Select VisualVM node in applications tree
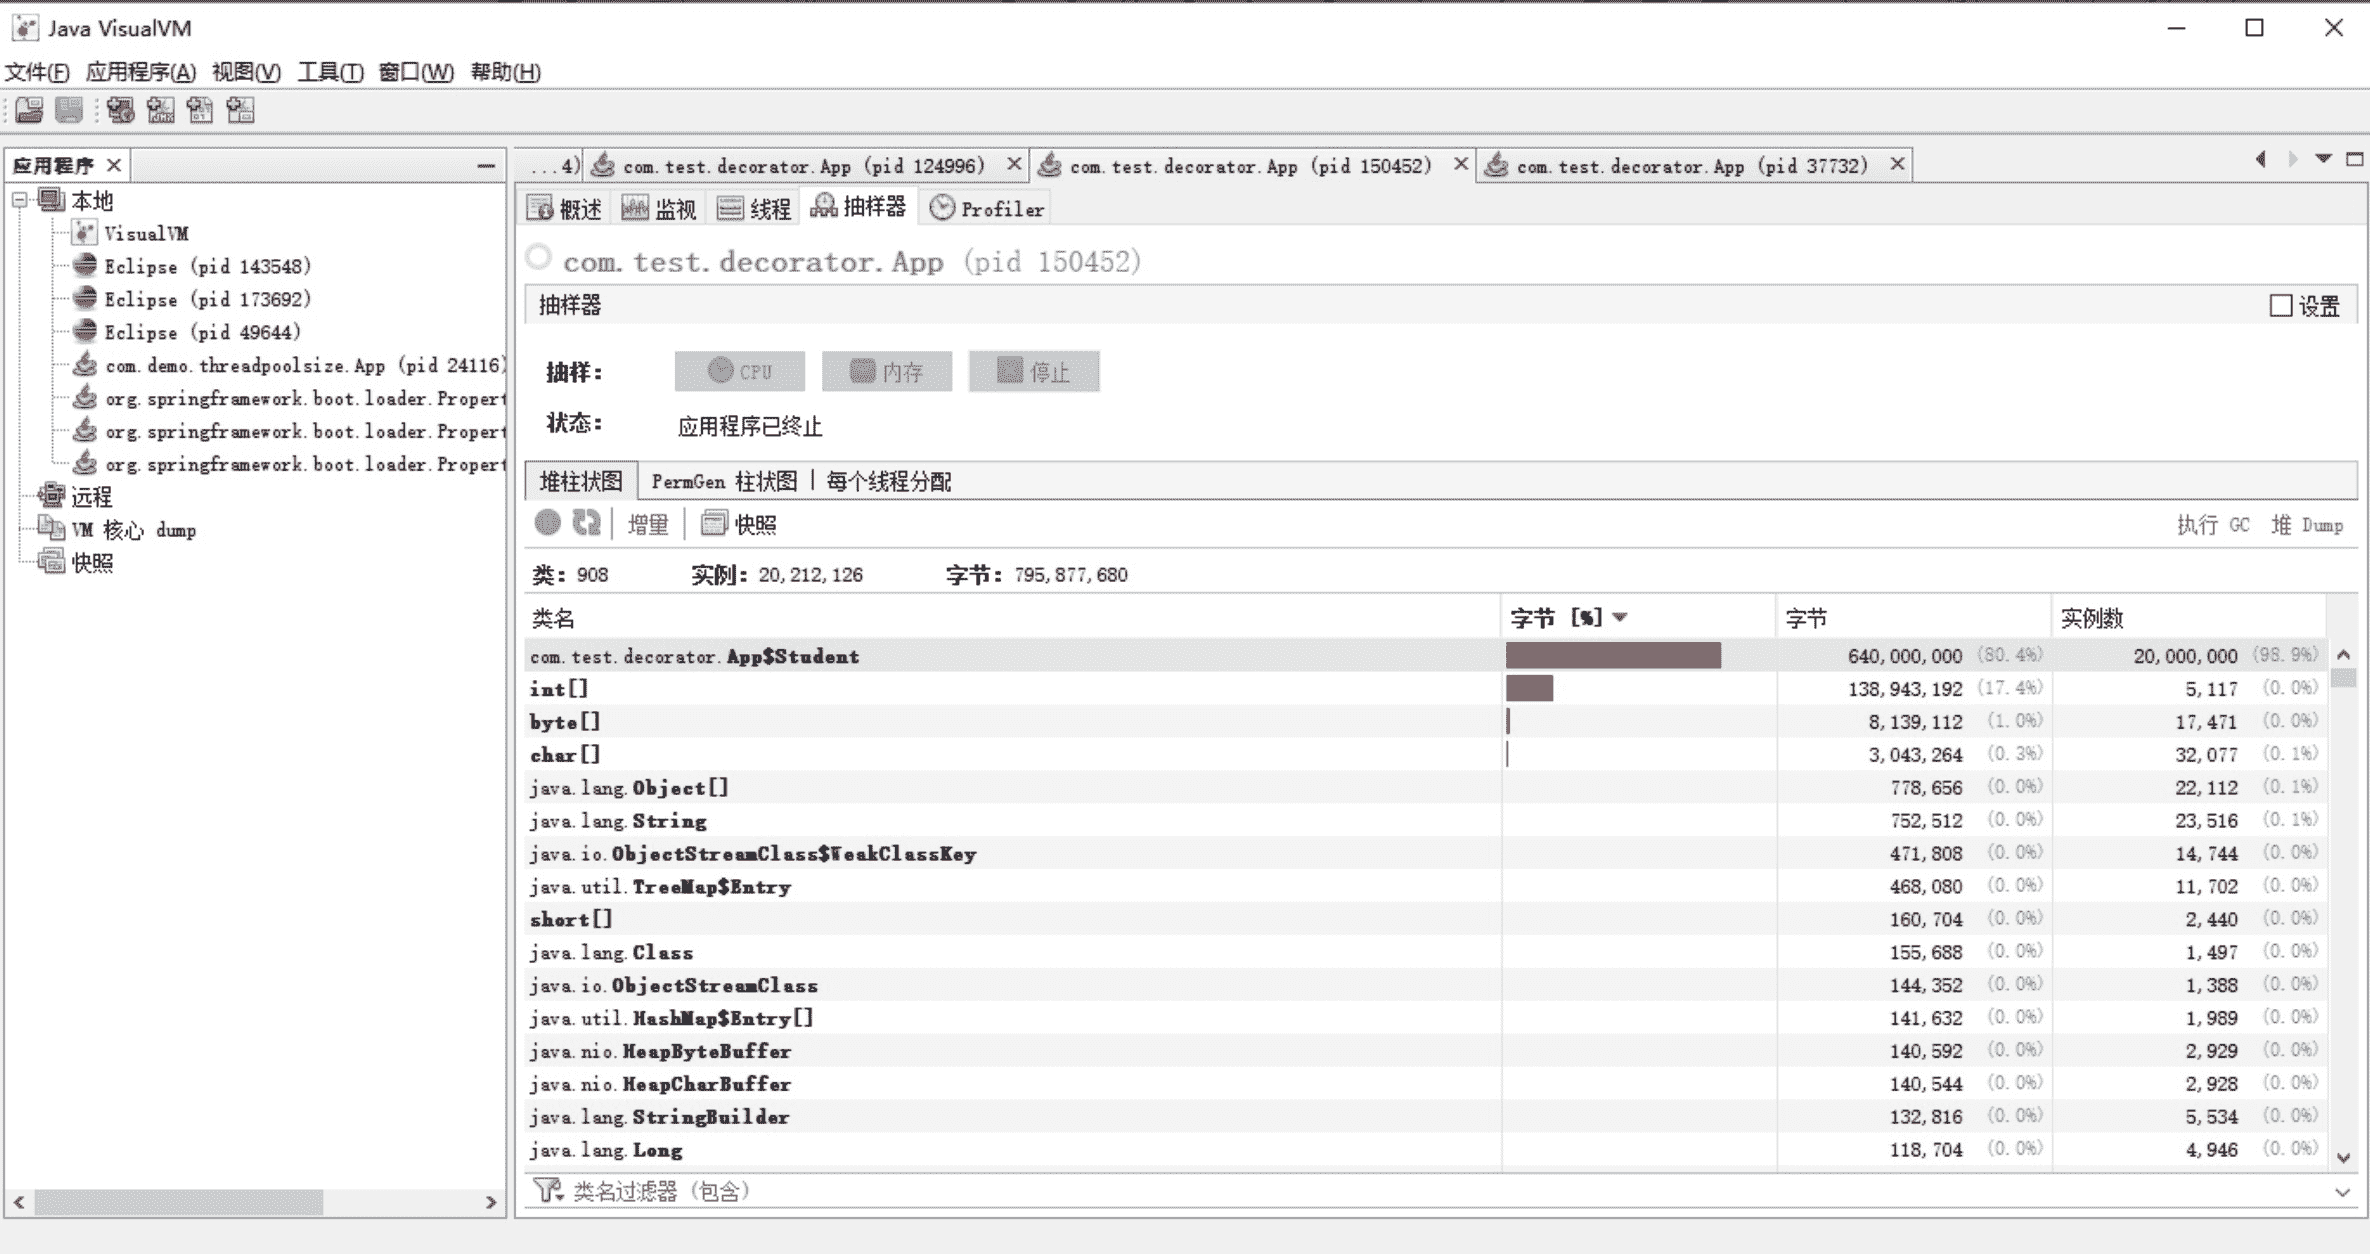The width and height of the screenshot is (2370, 1254). click(x=146, y=233)
